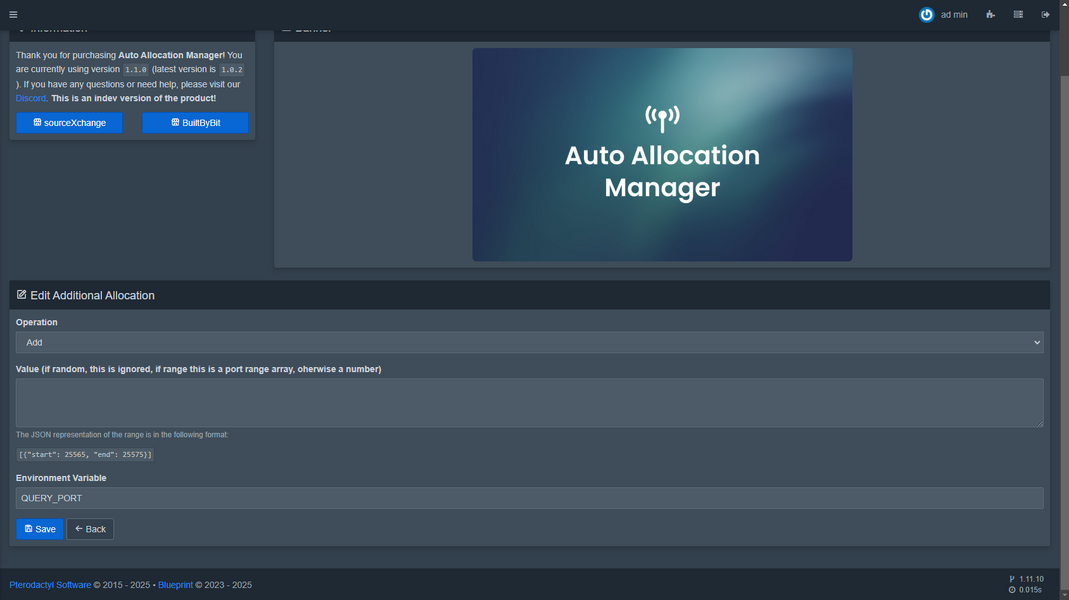The width and height of the screenshot is (1069, 600).
Task: Click the edit icon beside Edit Additional Allocation
Action: tap(22, 295)
